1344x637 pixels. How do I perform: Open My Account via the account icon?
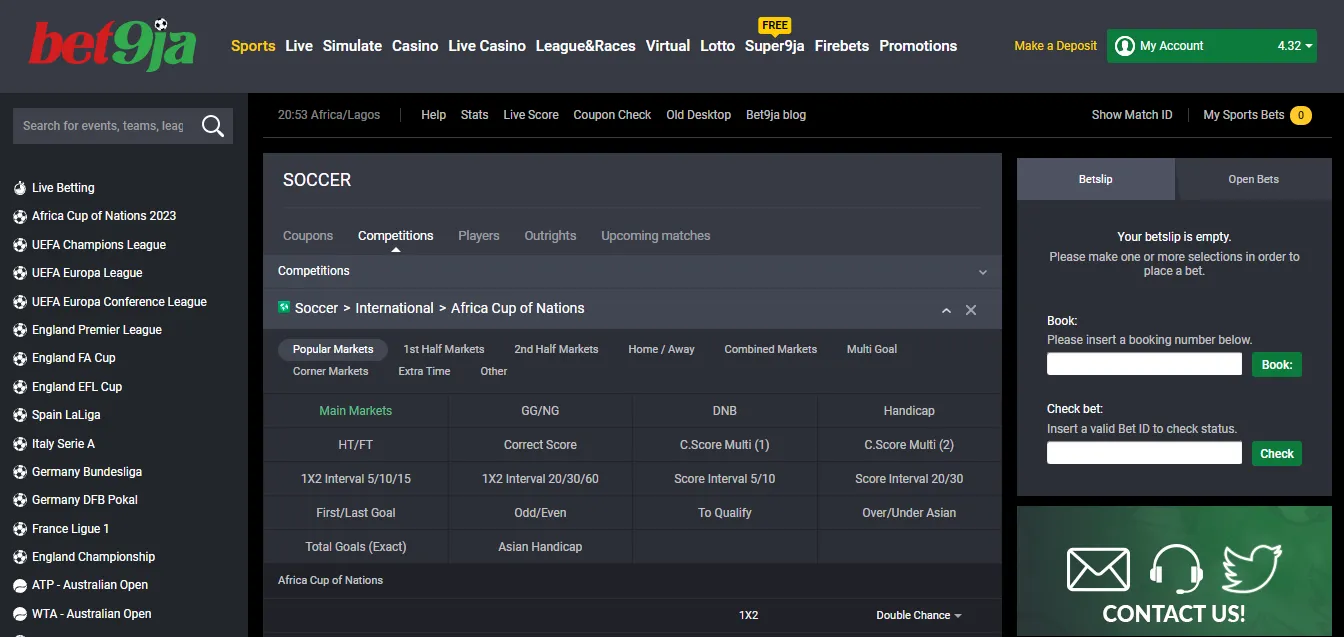(1125, 45)
